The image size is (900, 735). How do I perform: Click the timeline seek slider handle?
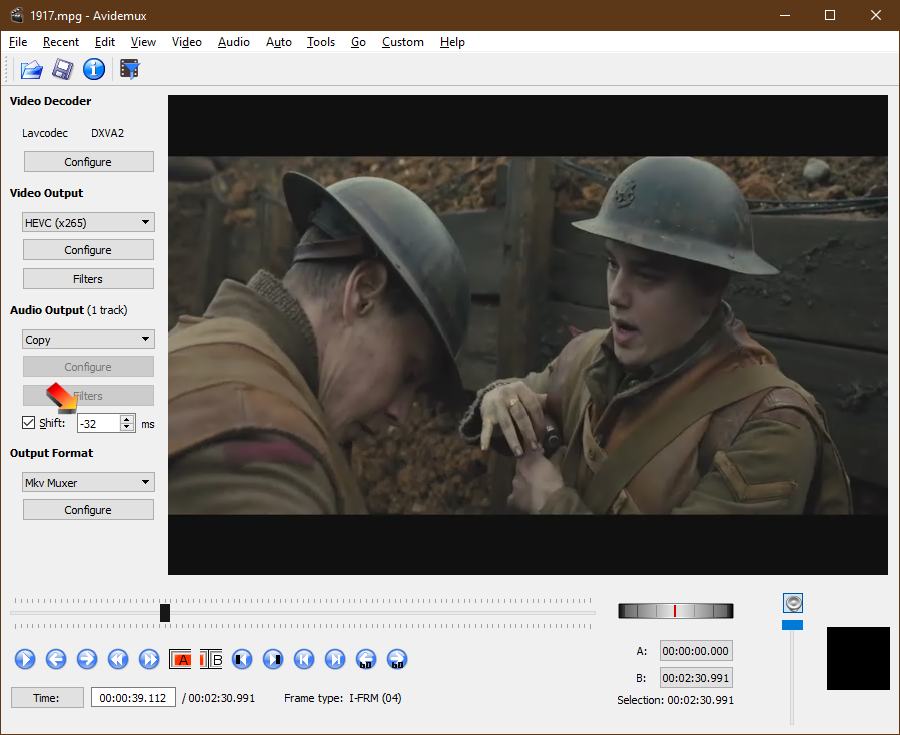coord(165,612)
